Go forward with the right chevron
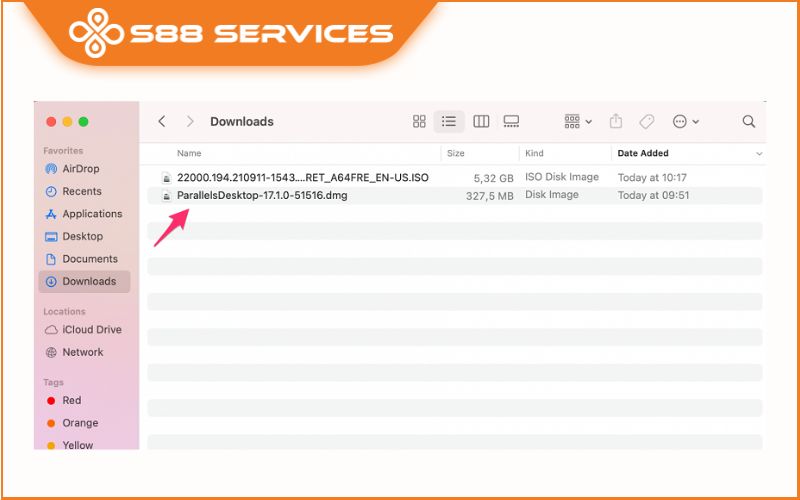Image resolution: width=800 pixels, height=500 pixels. coord(190,121)
